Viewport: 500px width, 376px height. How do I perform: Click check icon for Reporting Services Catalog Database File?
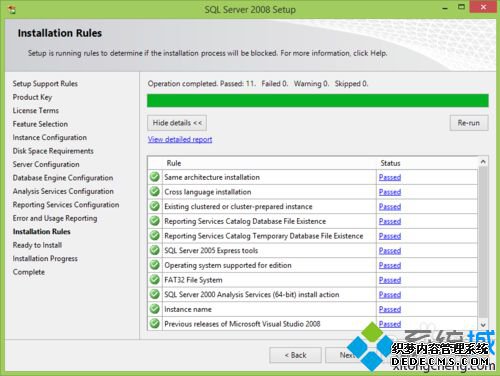(155, 221)
